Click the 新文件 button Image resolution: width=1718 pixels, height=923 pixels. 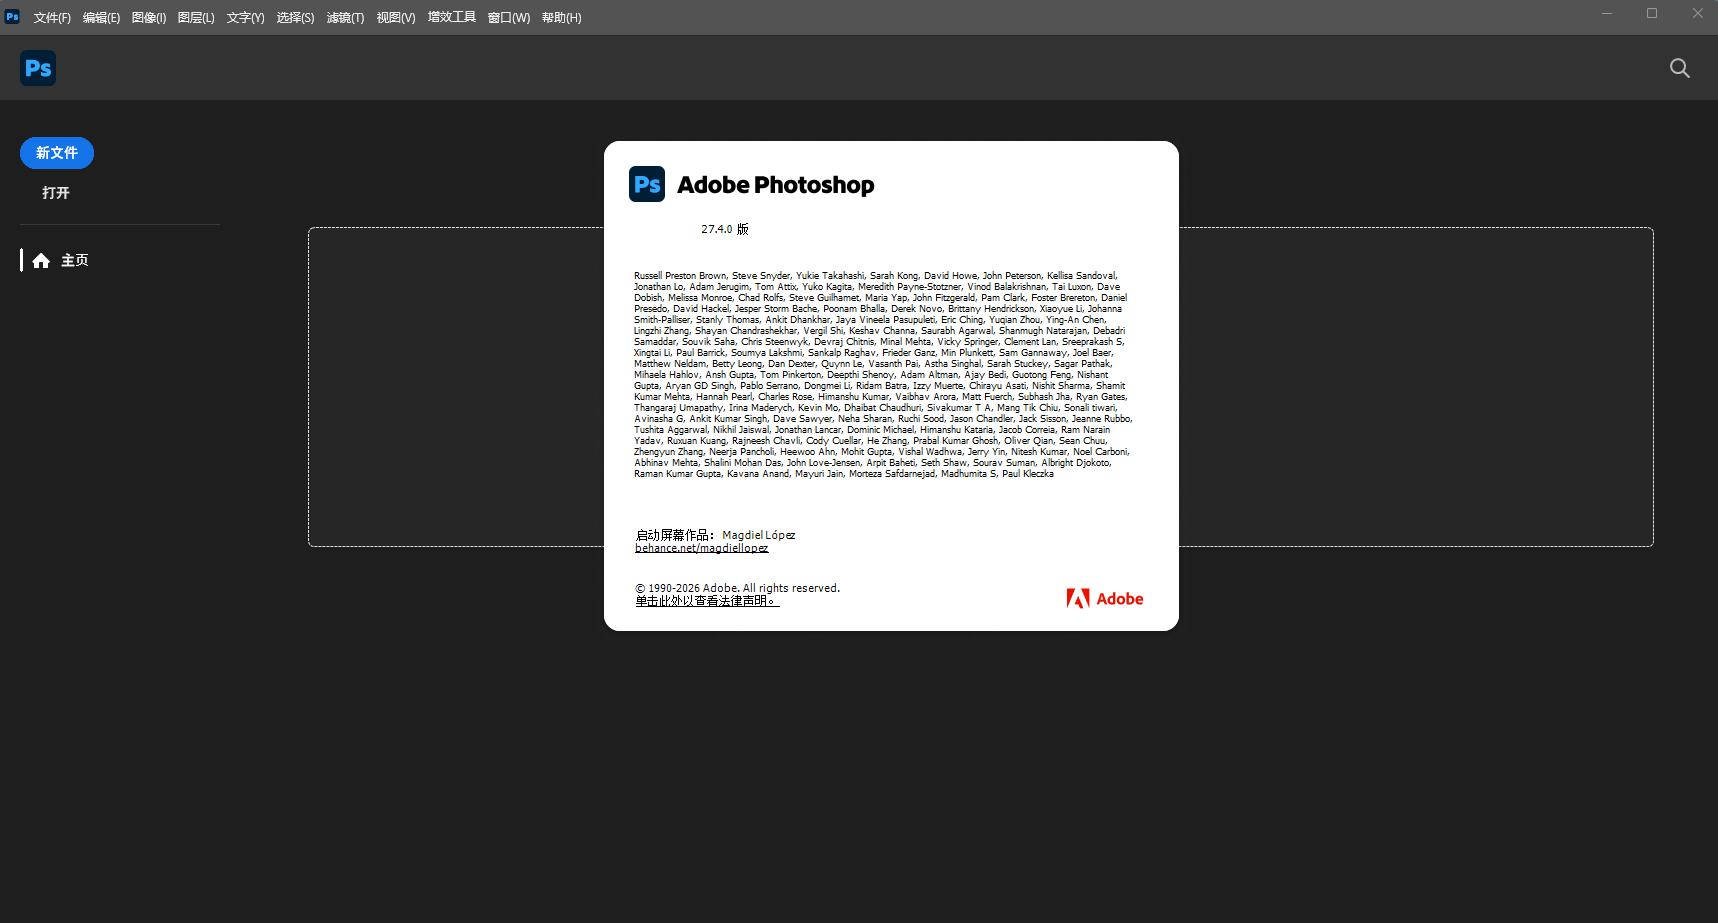click(57, 153)
